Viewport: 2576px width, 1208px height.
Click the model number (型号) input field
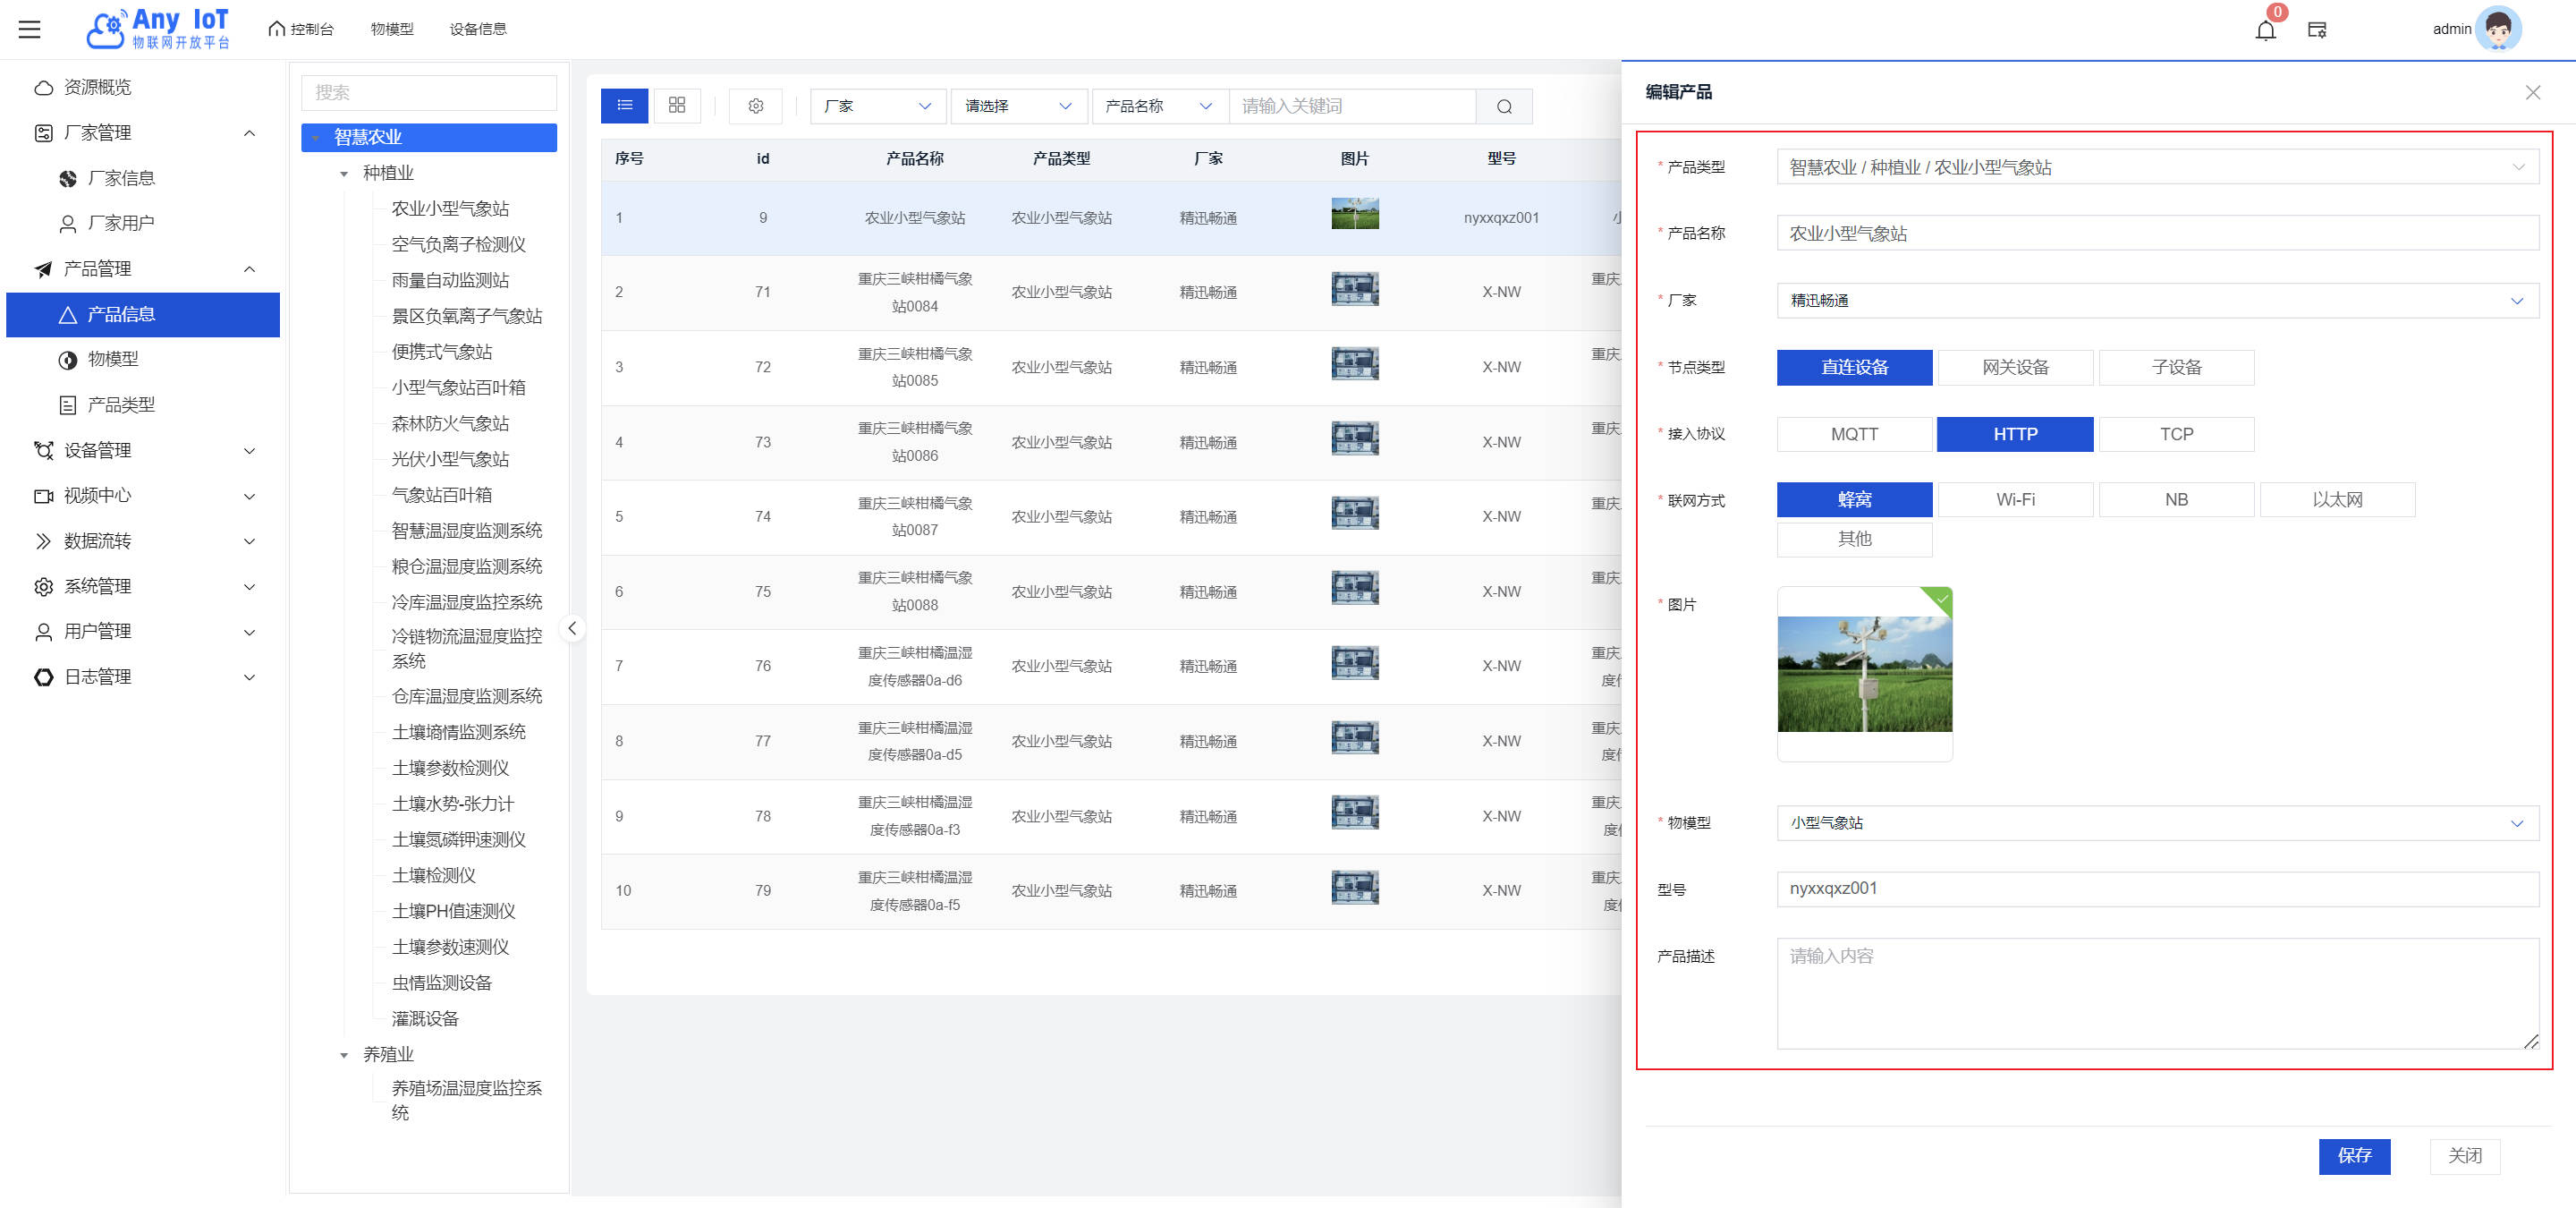tap(2157, 888)
